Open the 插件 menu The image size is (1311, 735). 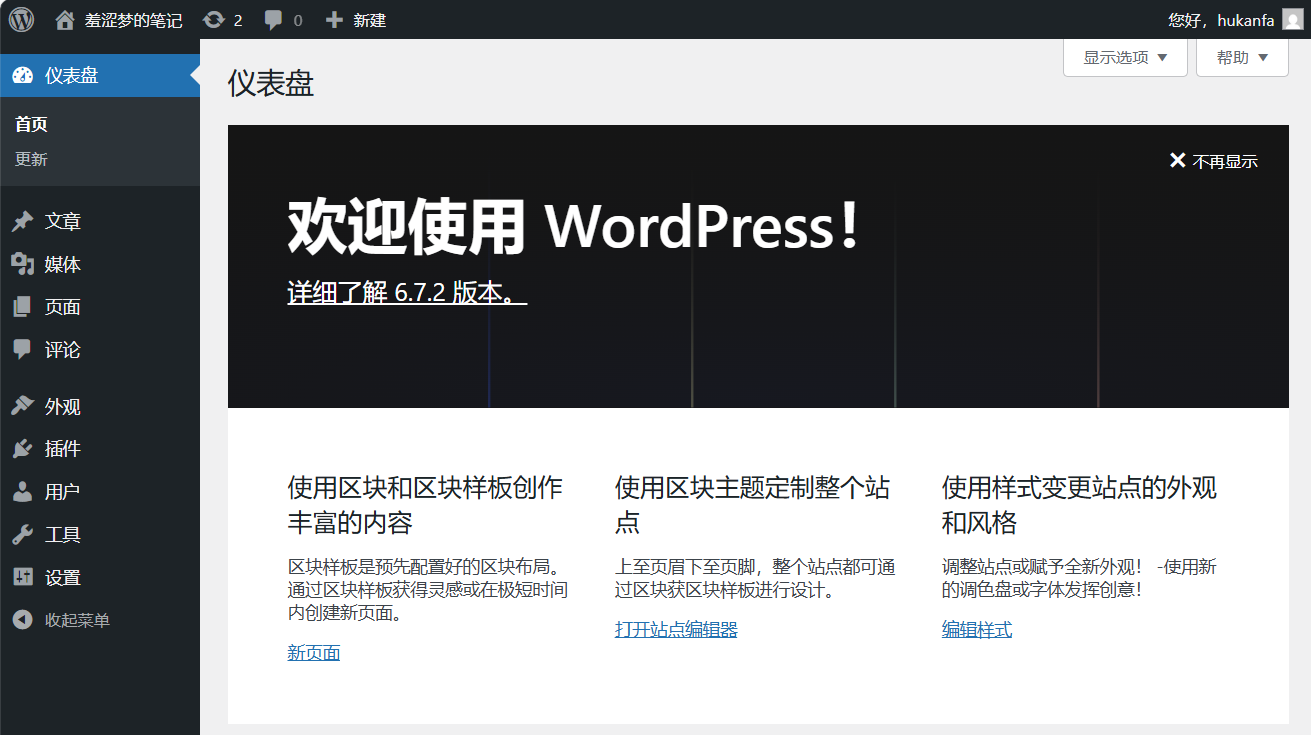tap(100, 449)
